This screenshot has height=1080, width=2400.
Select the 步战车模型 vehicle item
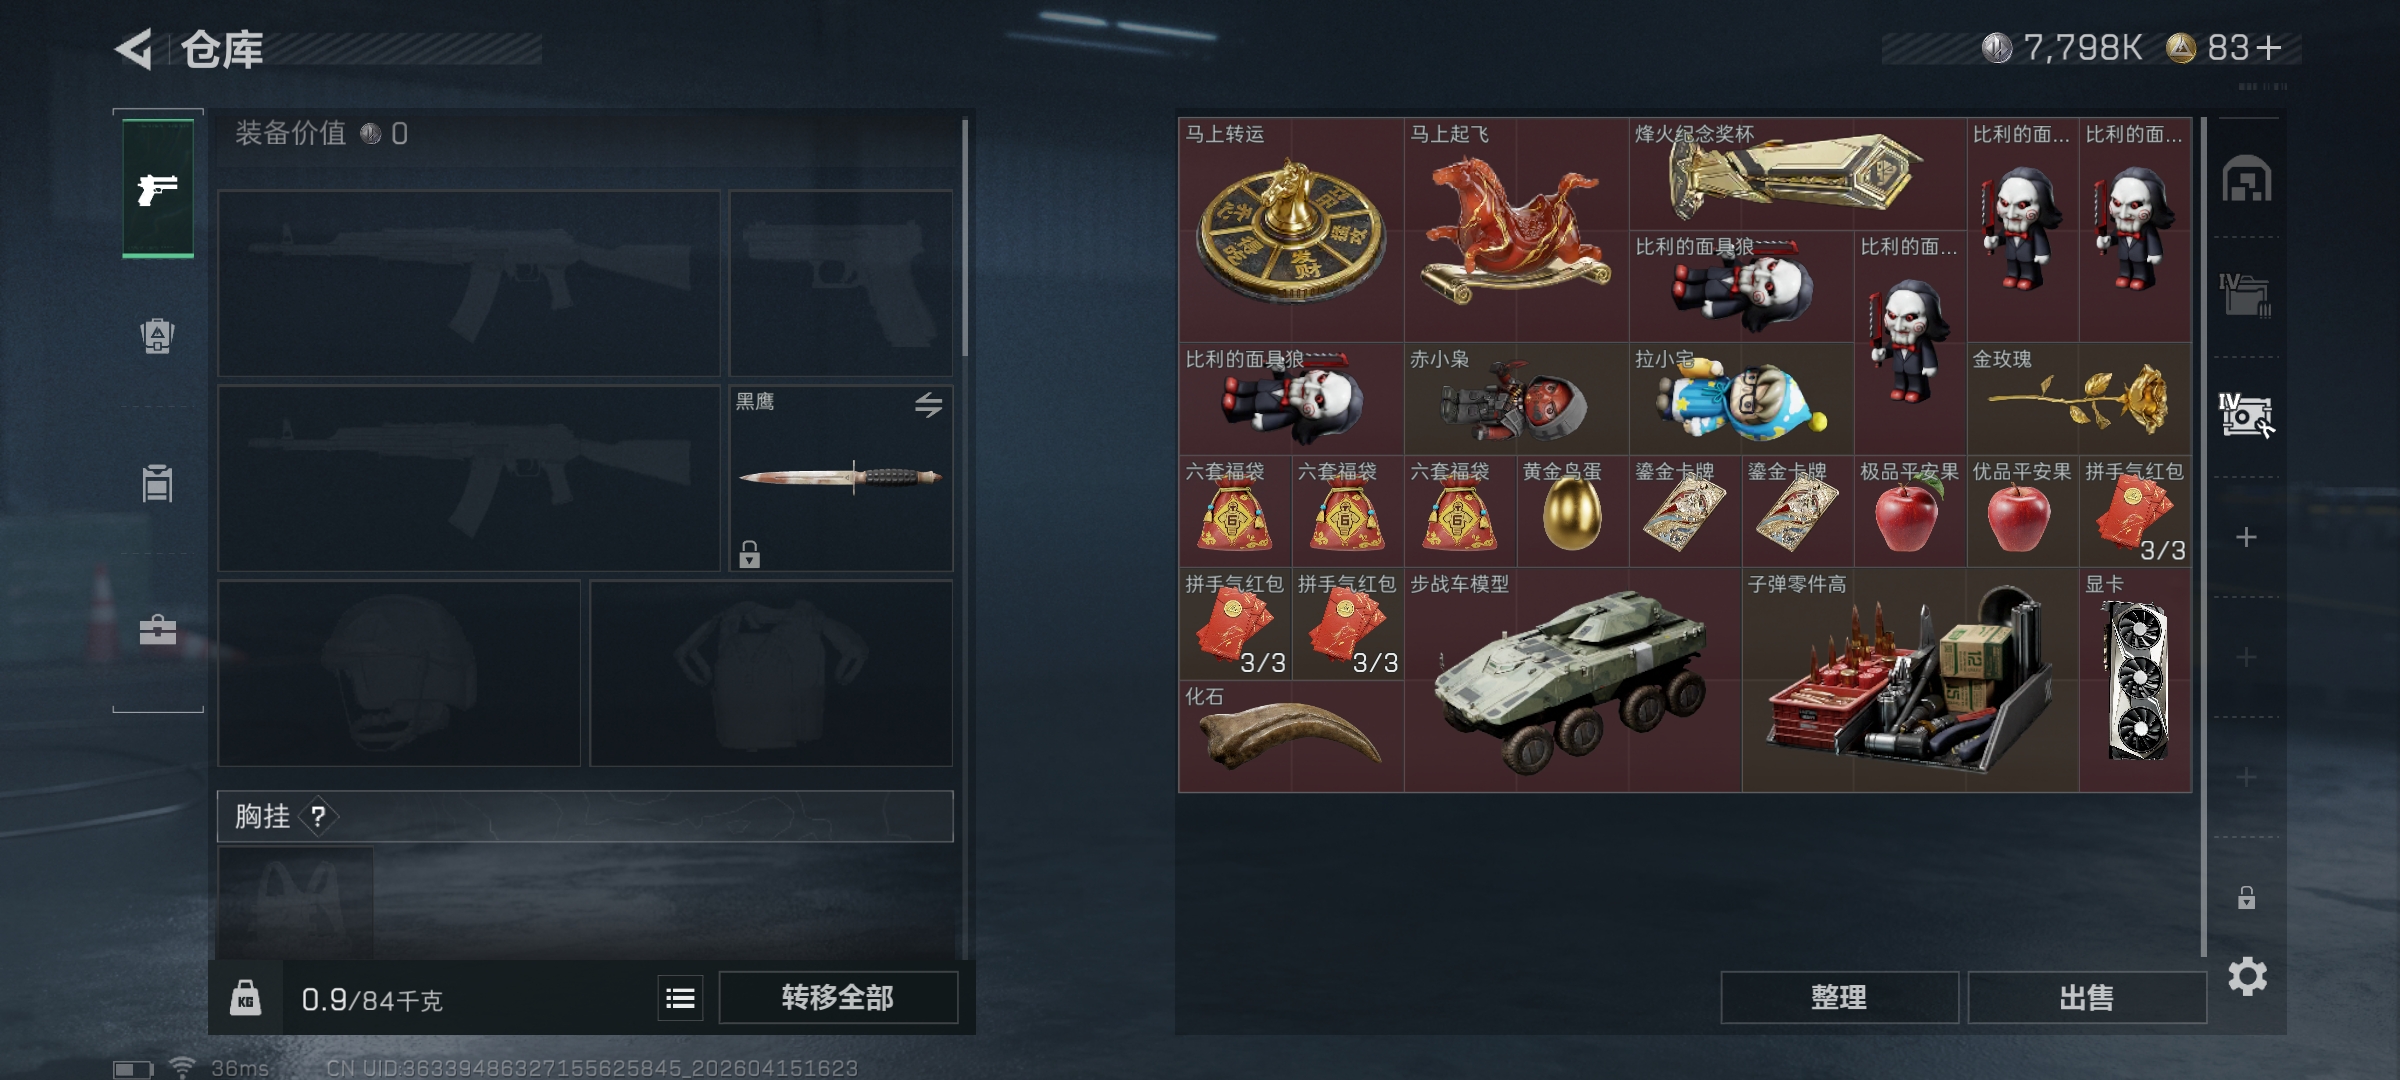point(1573,680)
